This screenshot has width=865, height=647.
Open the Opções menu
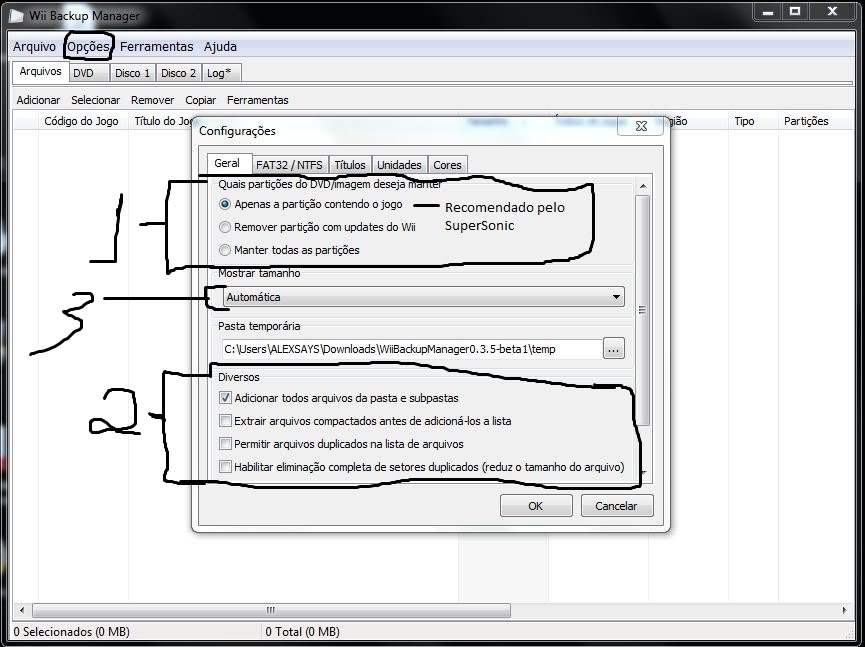[88, 46]
